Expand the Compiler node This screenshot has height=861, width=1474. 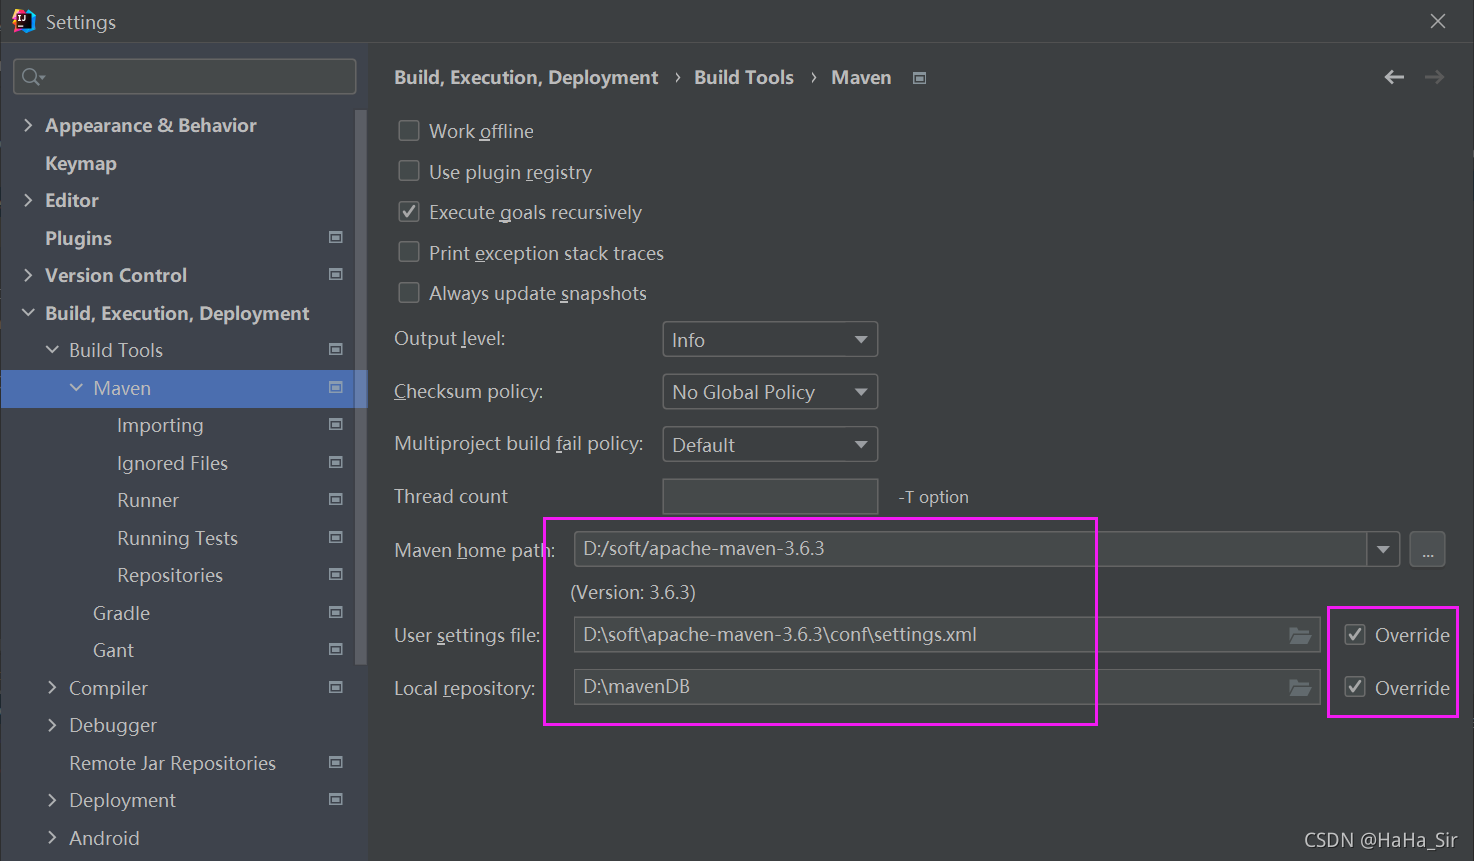pyautogui.click(x=52, y=688)
